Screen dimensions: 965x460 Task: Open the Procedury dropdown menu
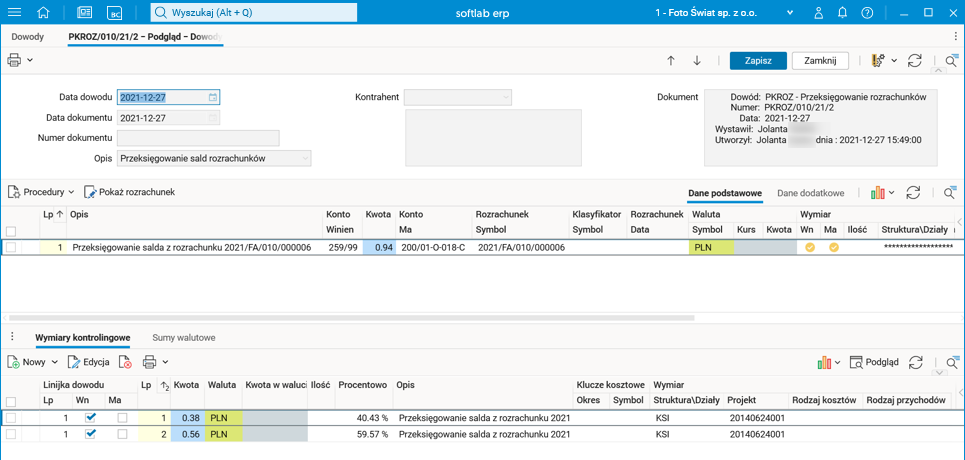pyautogui.click(x=42, y=192)
